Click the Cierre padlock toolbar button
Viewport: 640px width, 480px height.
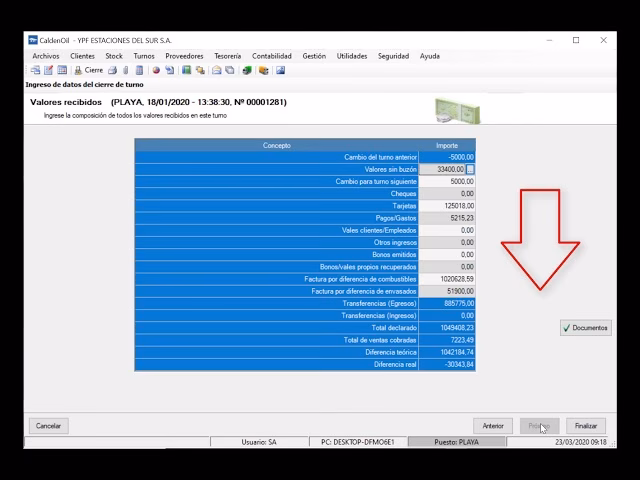[x=88, y=70]
